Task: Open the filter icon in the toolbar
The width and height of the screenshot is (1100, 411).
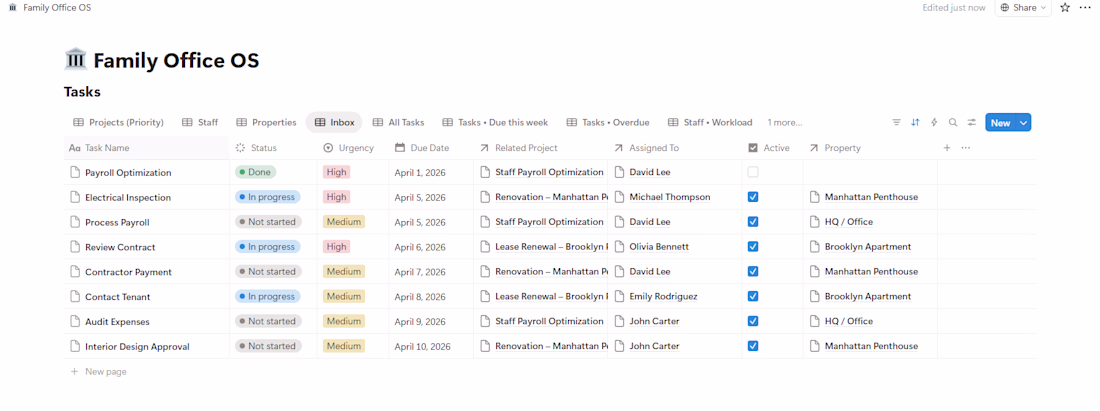Action: [x=896, y=122]
